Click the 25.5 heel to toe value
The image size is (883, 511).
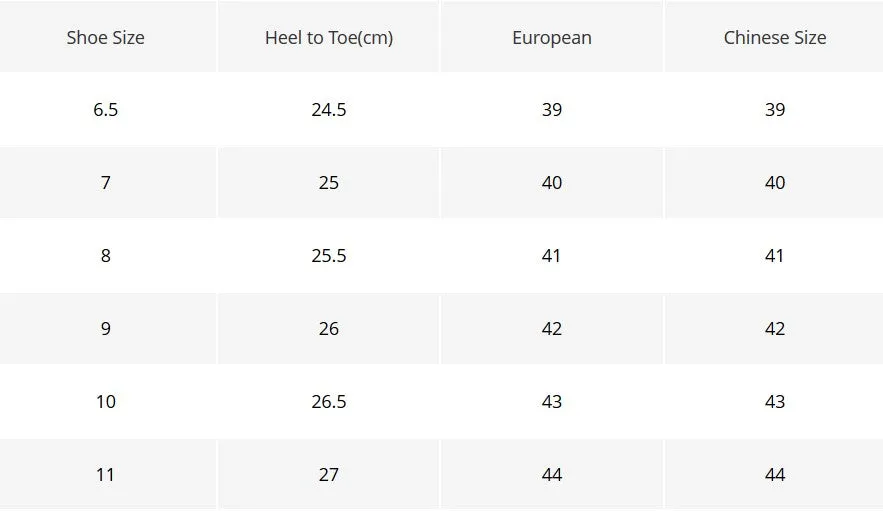click(x=329, y=256)
